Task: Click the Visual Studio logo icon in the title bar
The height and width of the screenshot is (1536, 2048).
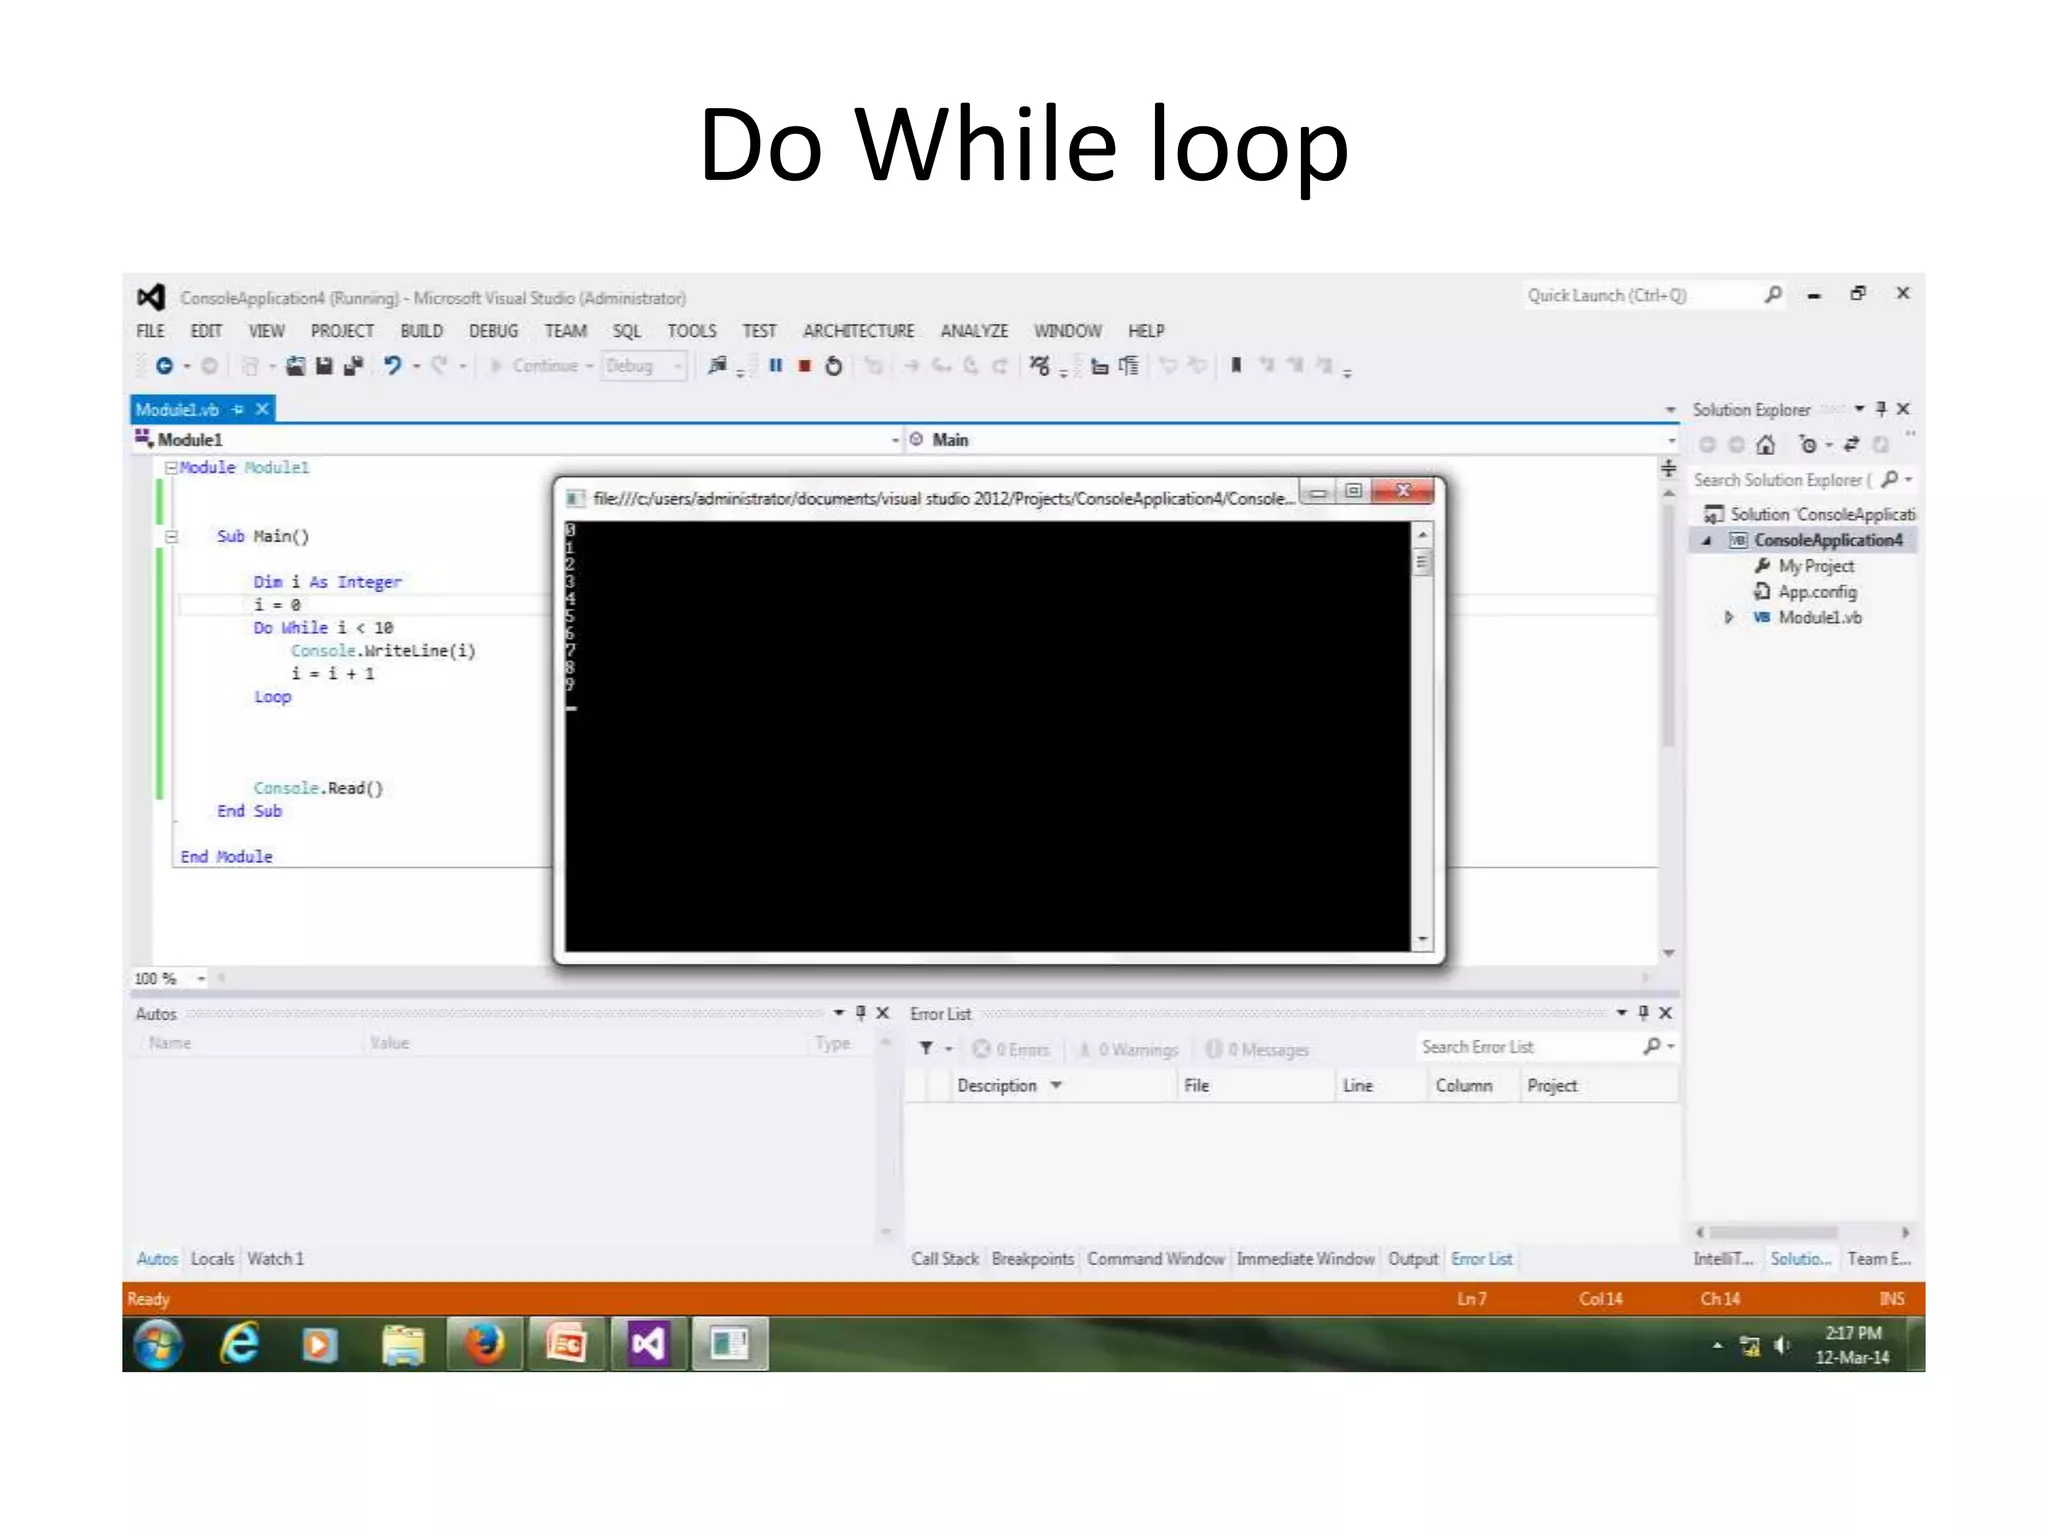Action: (x=151, y=297)
